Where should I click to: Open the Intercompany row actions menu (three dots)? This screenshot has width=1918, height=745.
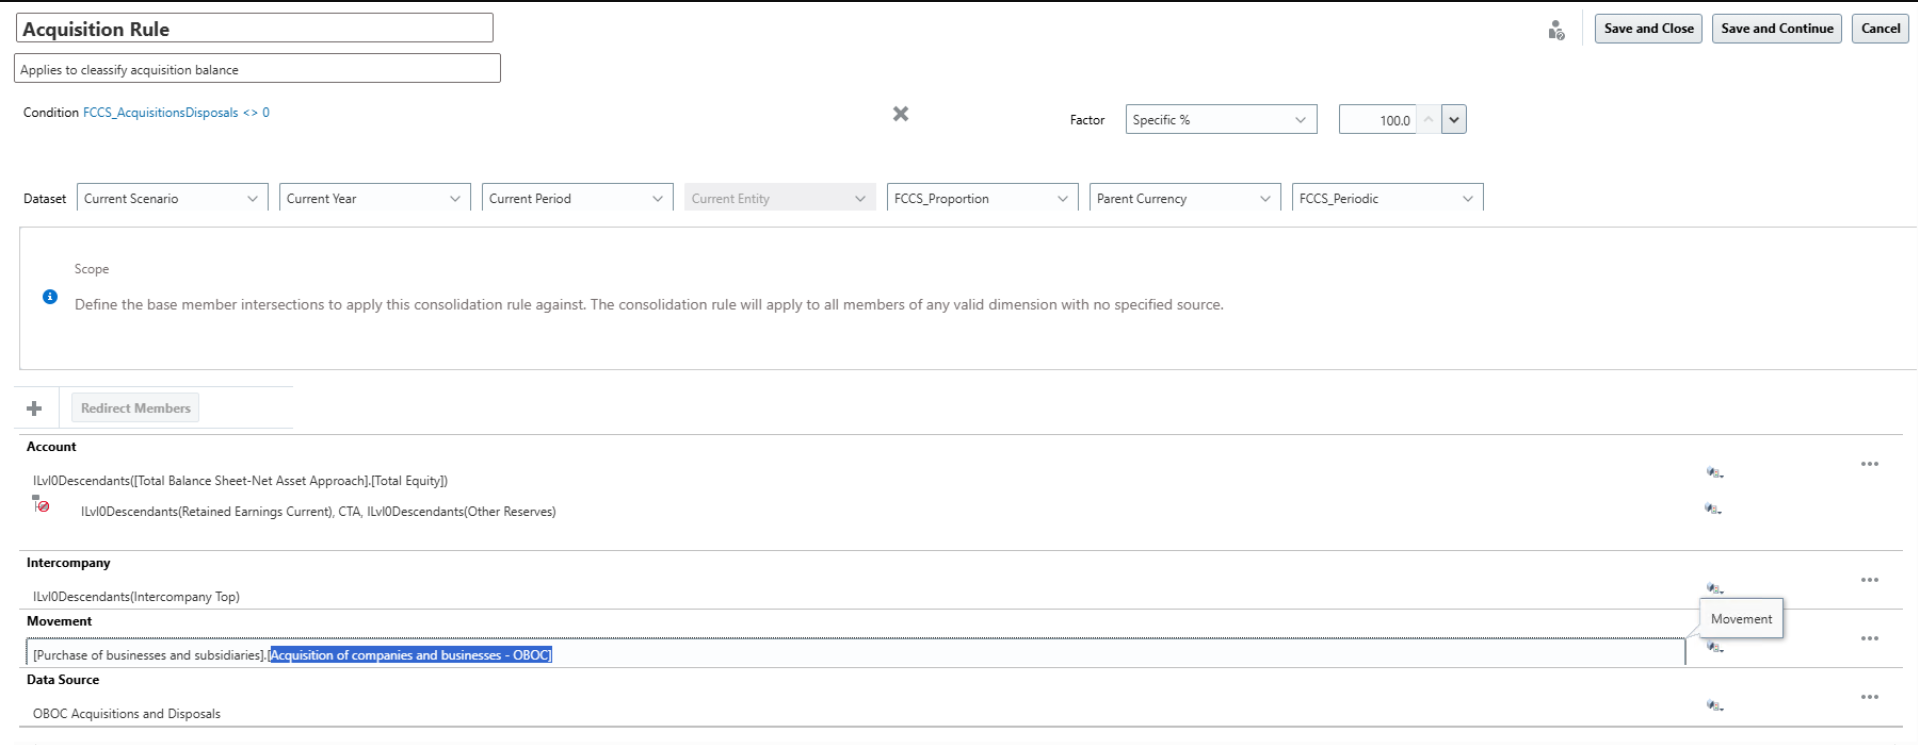coord(1869,580)
